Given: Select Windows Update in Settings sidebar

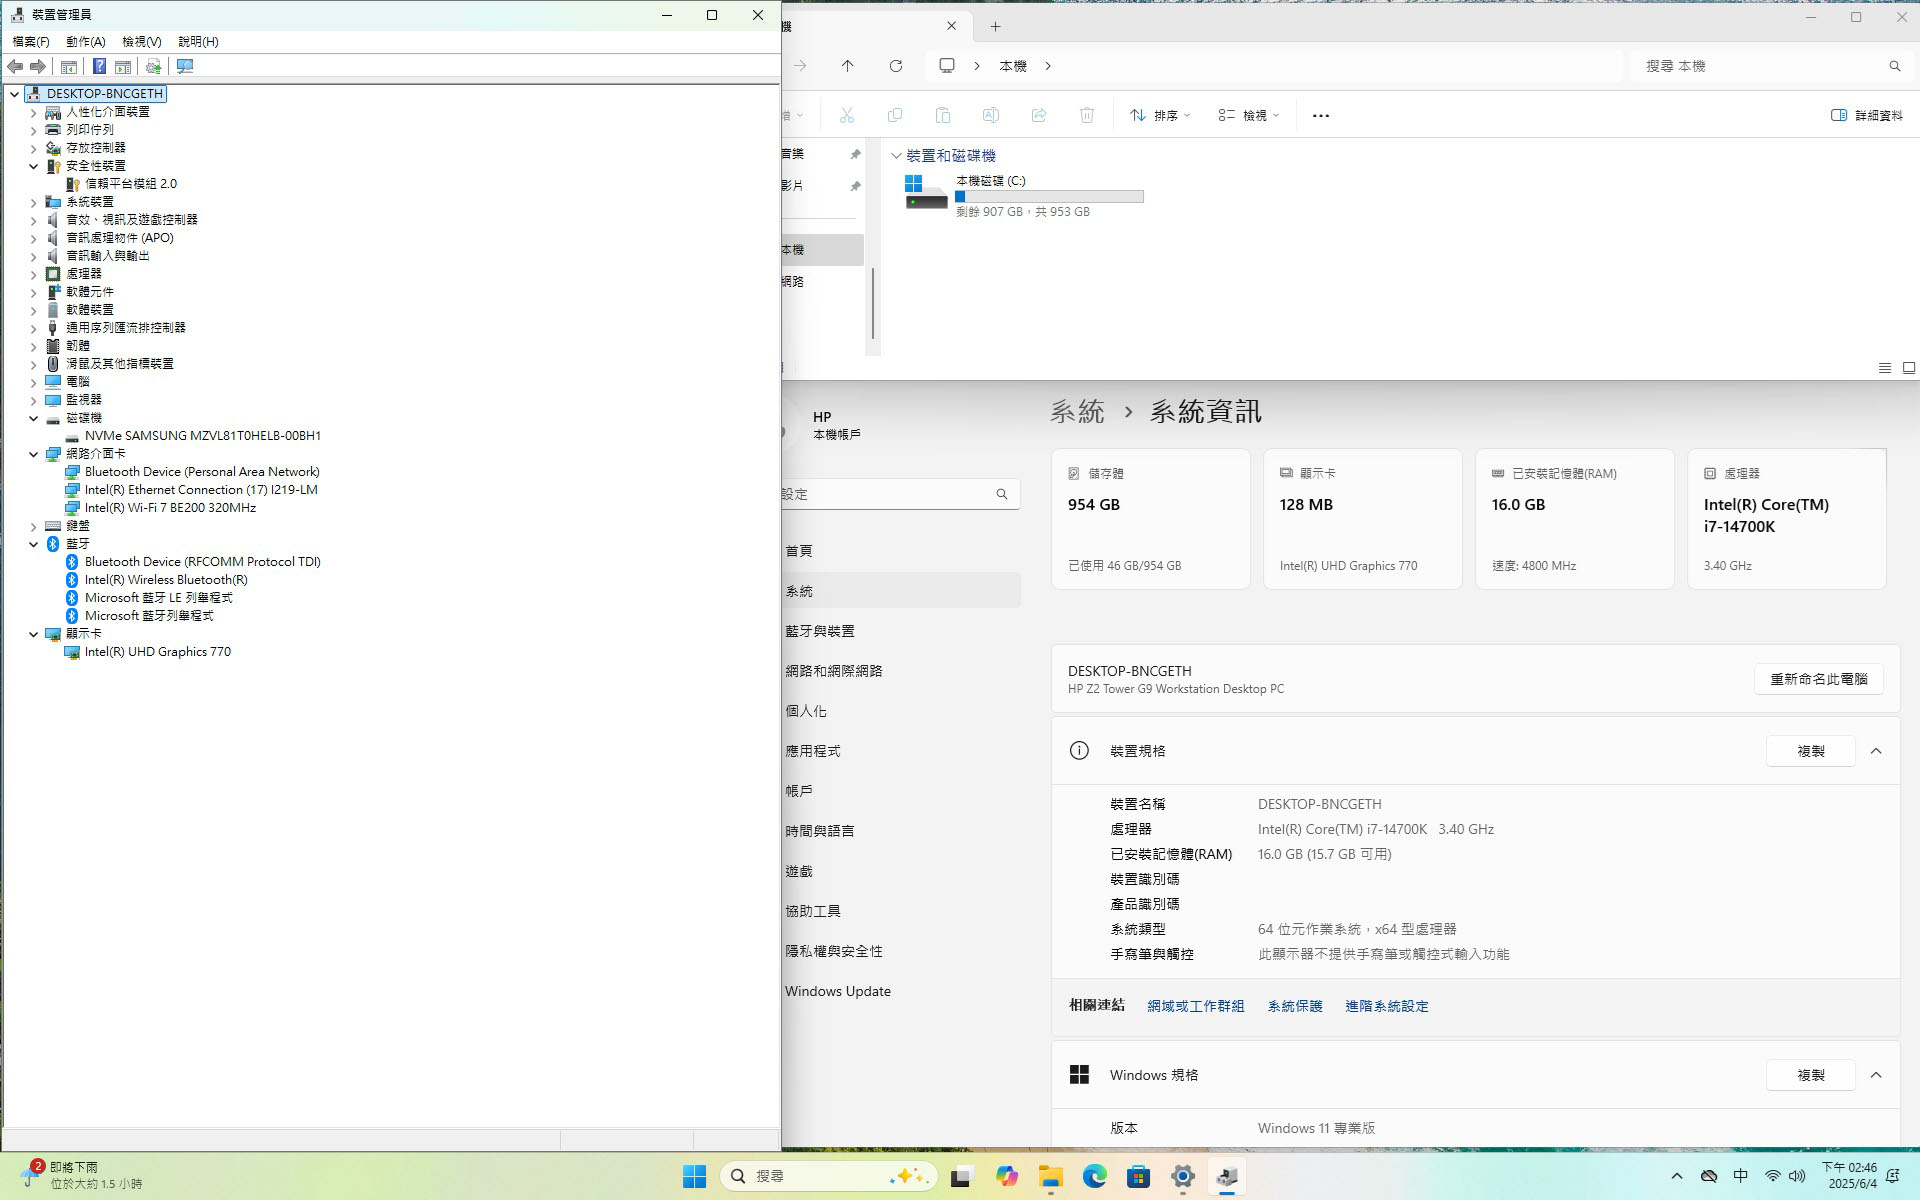Looking at the screenshot, I should (x=838, y=991).
